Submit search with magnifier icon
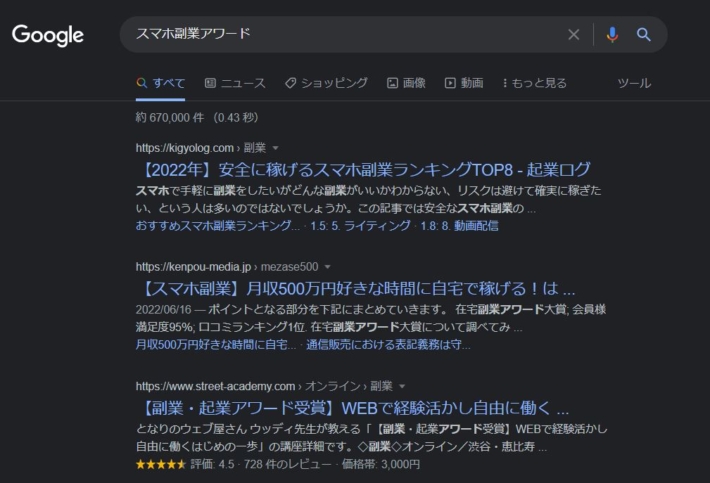 pos(643,34)
